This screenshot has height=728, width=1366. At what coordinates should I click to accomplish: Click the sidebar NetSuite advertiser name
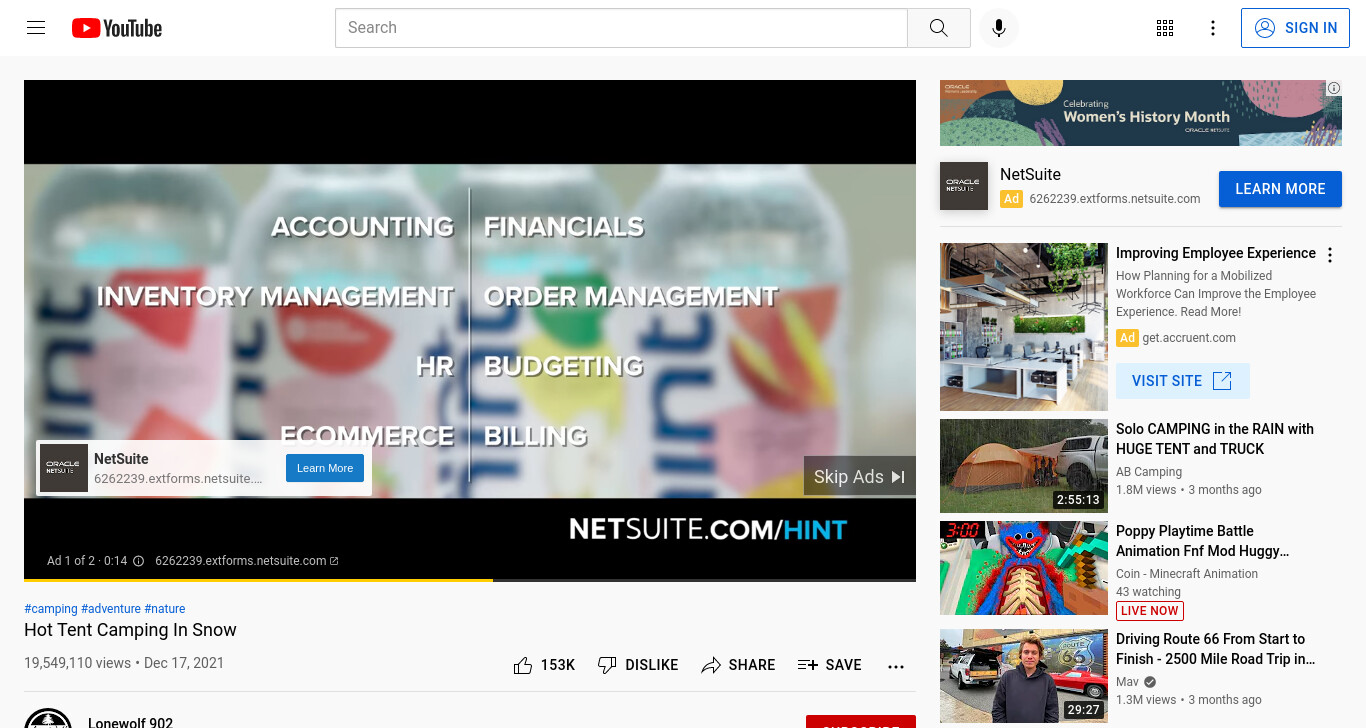coord(1030,174)
